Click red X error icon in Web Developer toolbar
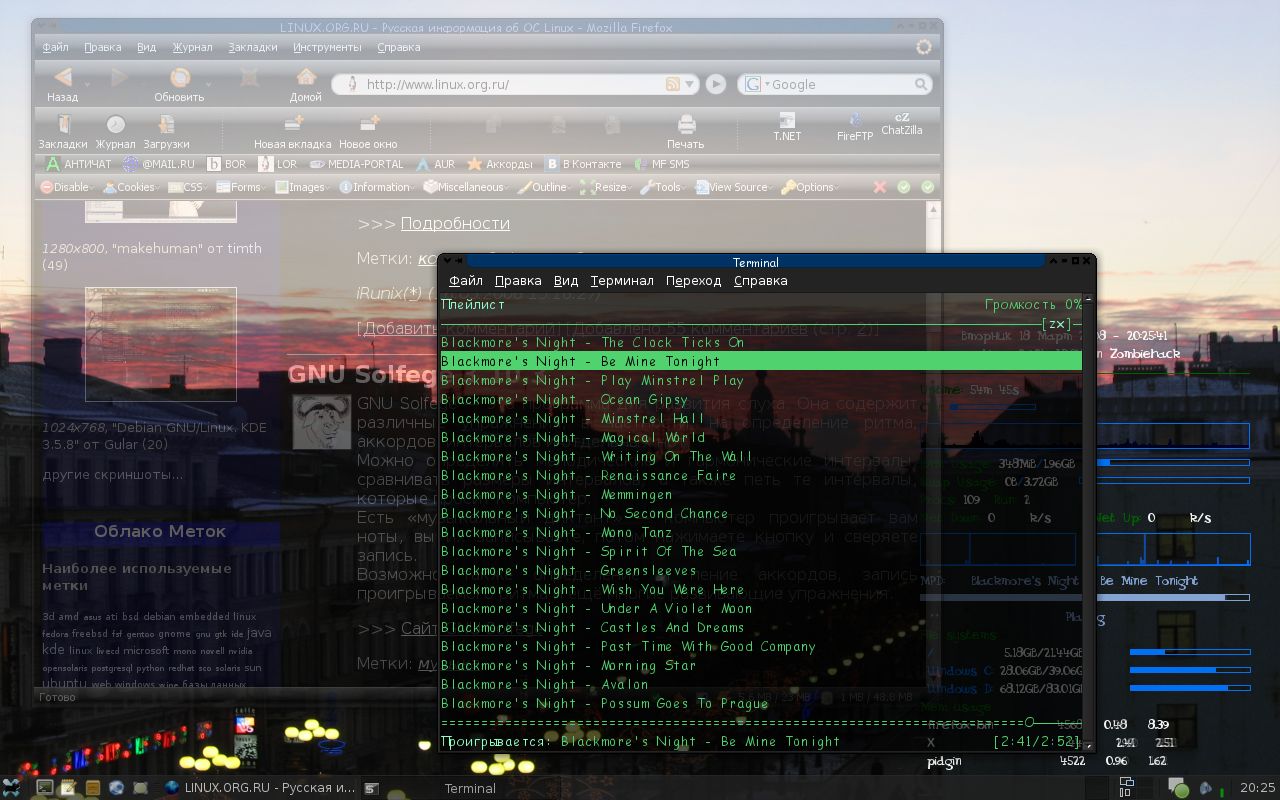Image resolution: width=1280 pixels, height=800 pixels. (x=880, y=187)
